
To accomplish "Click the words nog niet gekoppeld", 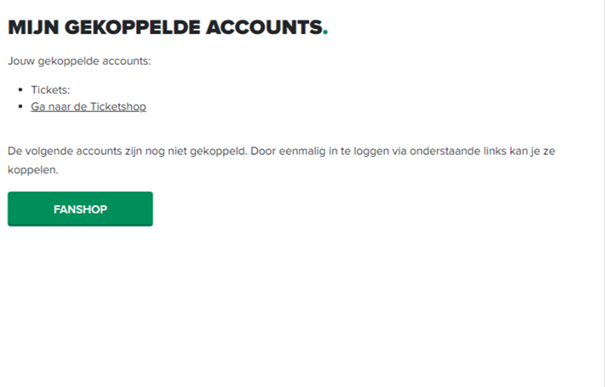I will [x=196, y=151].
